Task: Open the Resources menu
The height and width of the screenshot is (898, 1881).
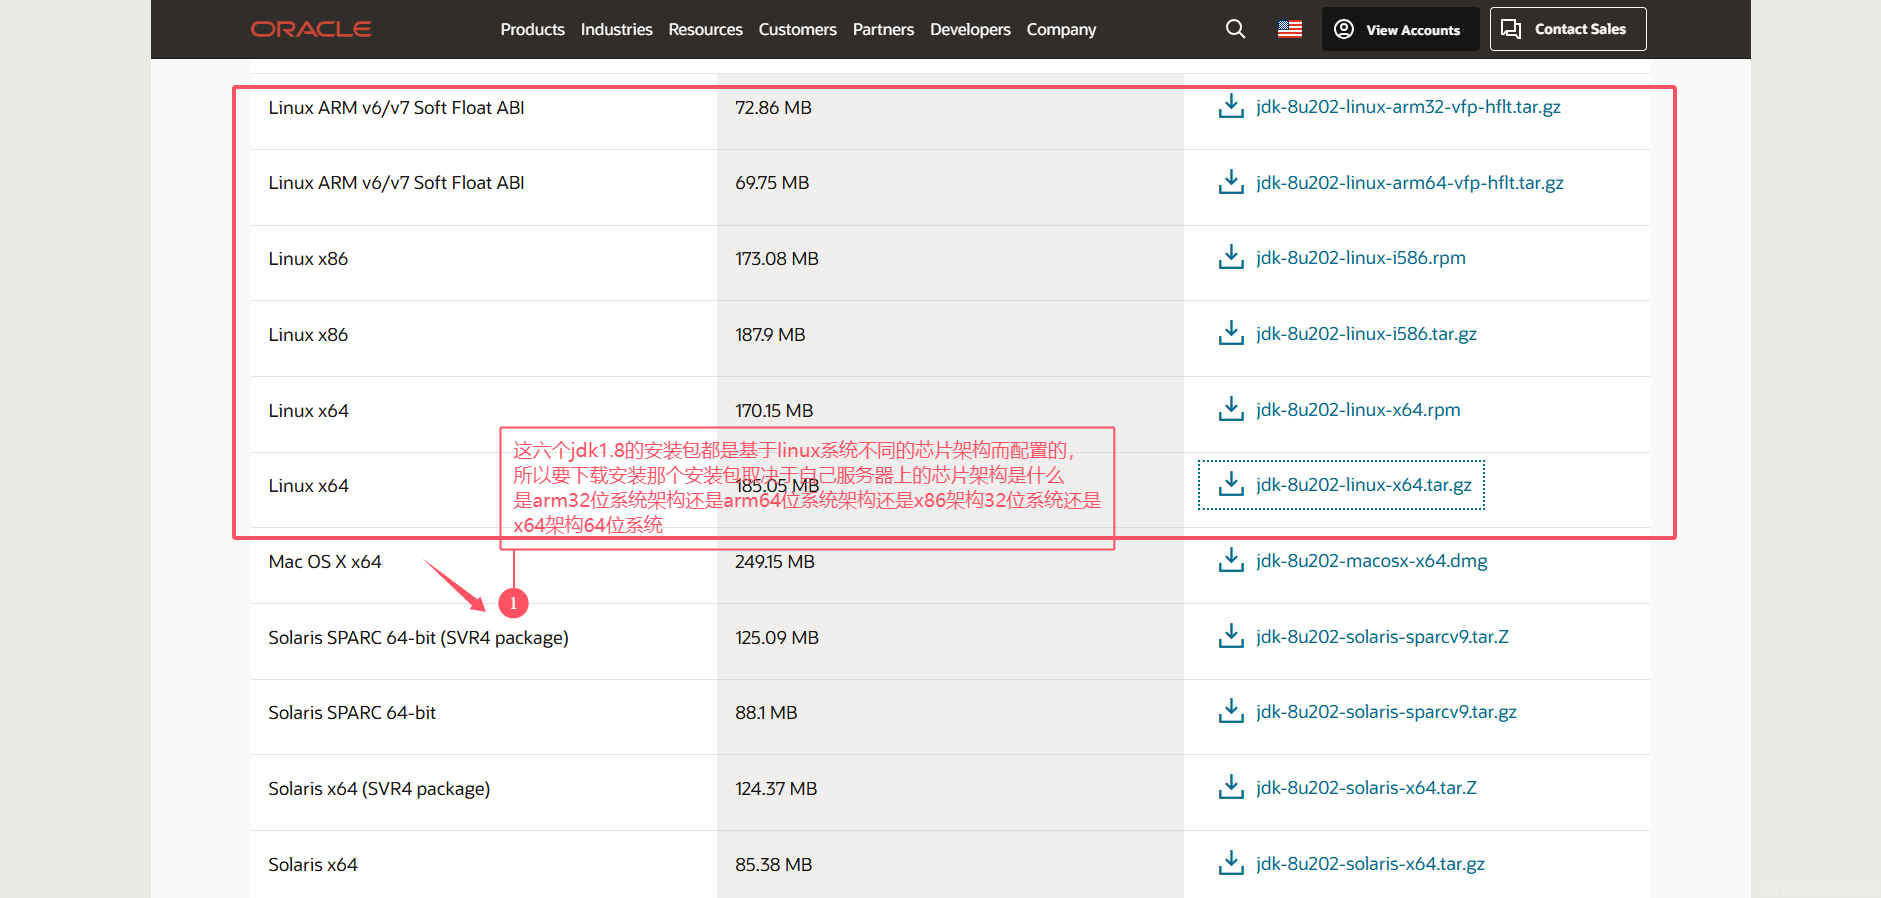Action: [x=705, y=29]
